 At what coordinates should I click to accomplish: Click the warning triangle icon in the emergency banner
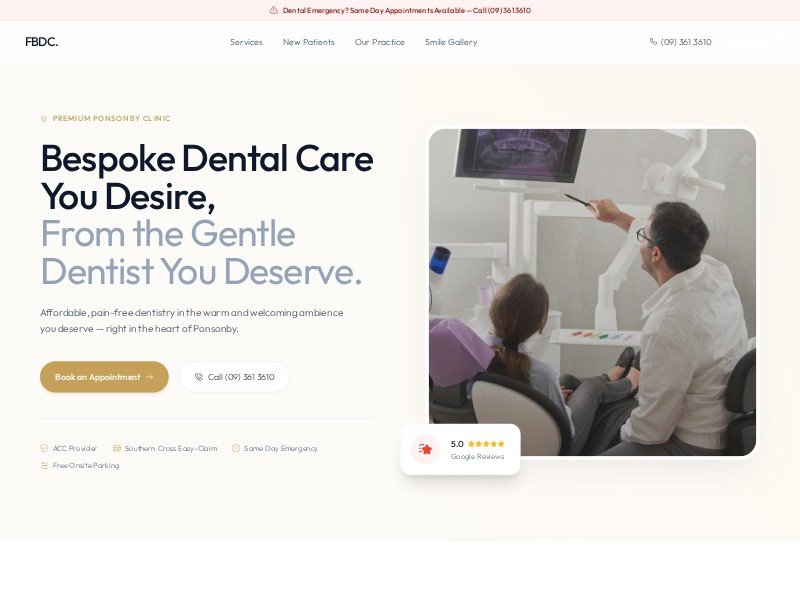[273, 10]
